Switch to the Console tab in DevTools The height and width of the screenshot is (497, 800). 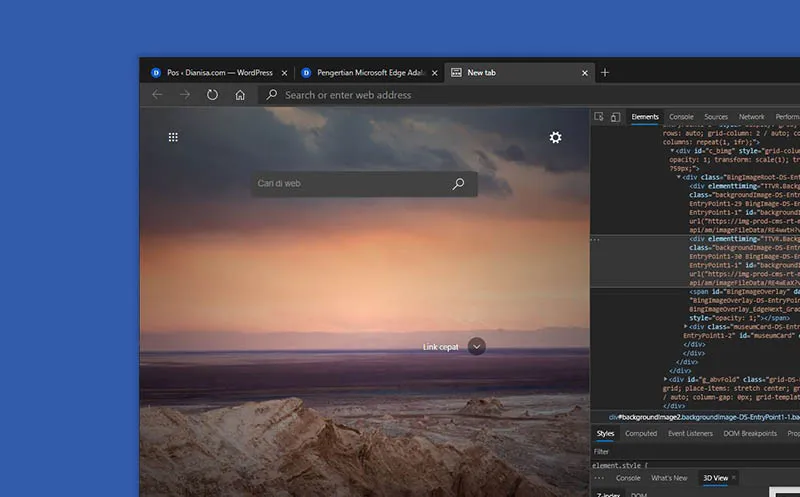pos(681,117)
